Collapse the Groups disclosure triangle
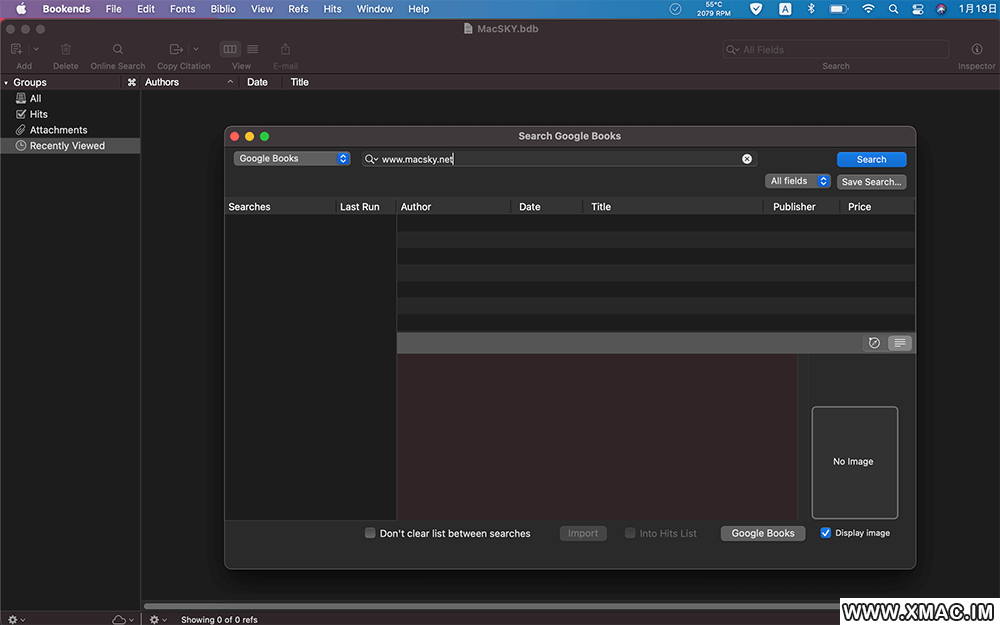 pyautogui.click(x=6, y=83)
